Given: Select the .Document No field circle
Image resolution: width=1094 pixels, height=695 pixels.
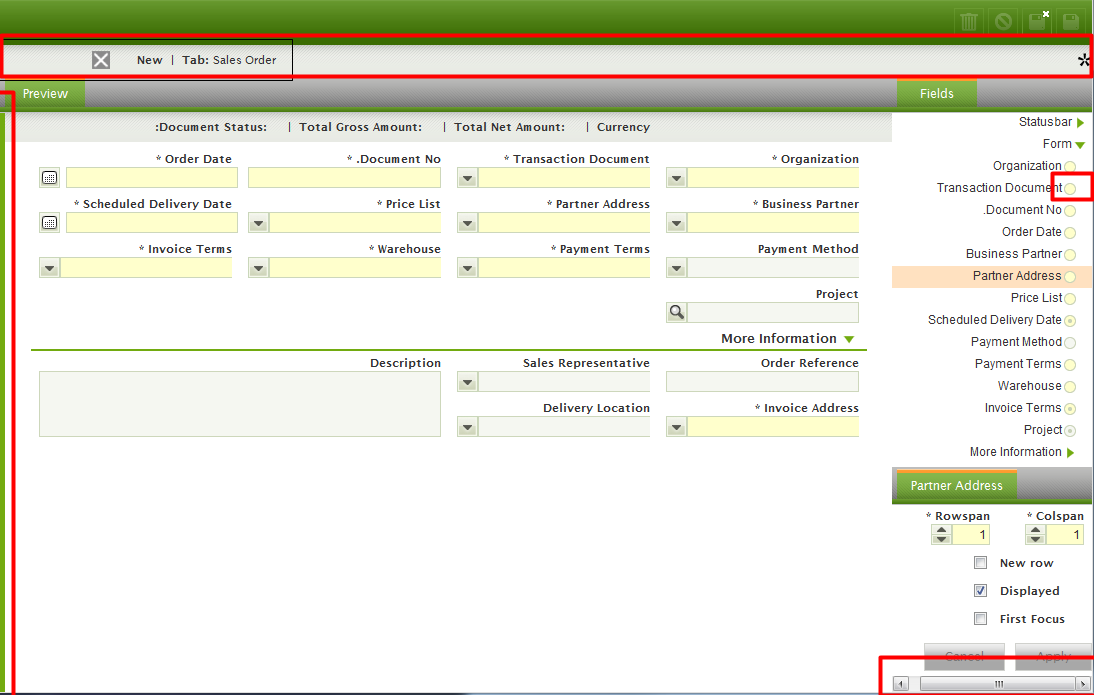Looking at the screenshot, I should click(1070, 211).
